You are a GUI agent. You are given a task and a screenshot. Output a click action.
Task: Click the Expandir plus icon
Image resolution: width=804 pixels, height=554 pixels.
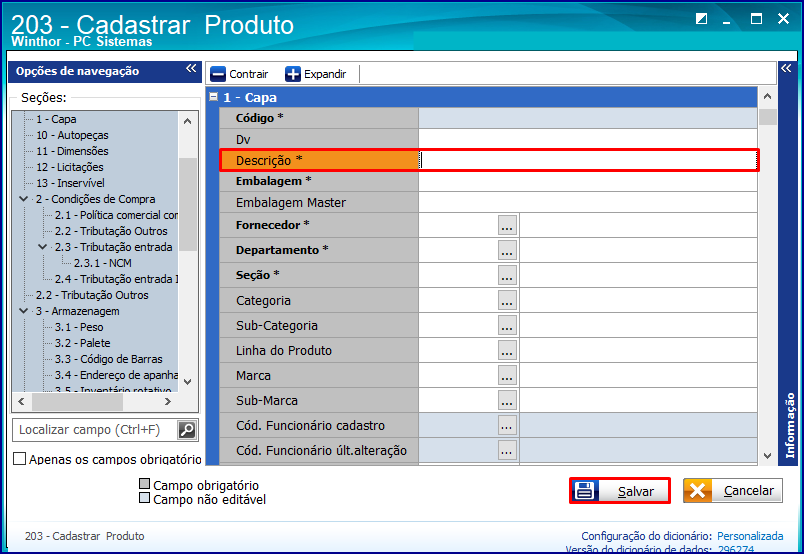pyautogui.click(x=293, y=74)
